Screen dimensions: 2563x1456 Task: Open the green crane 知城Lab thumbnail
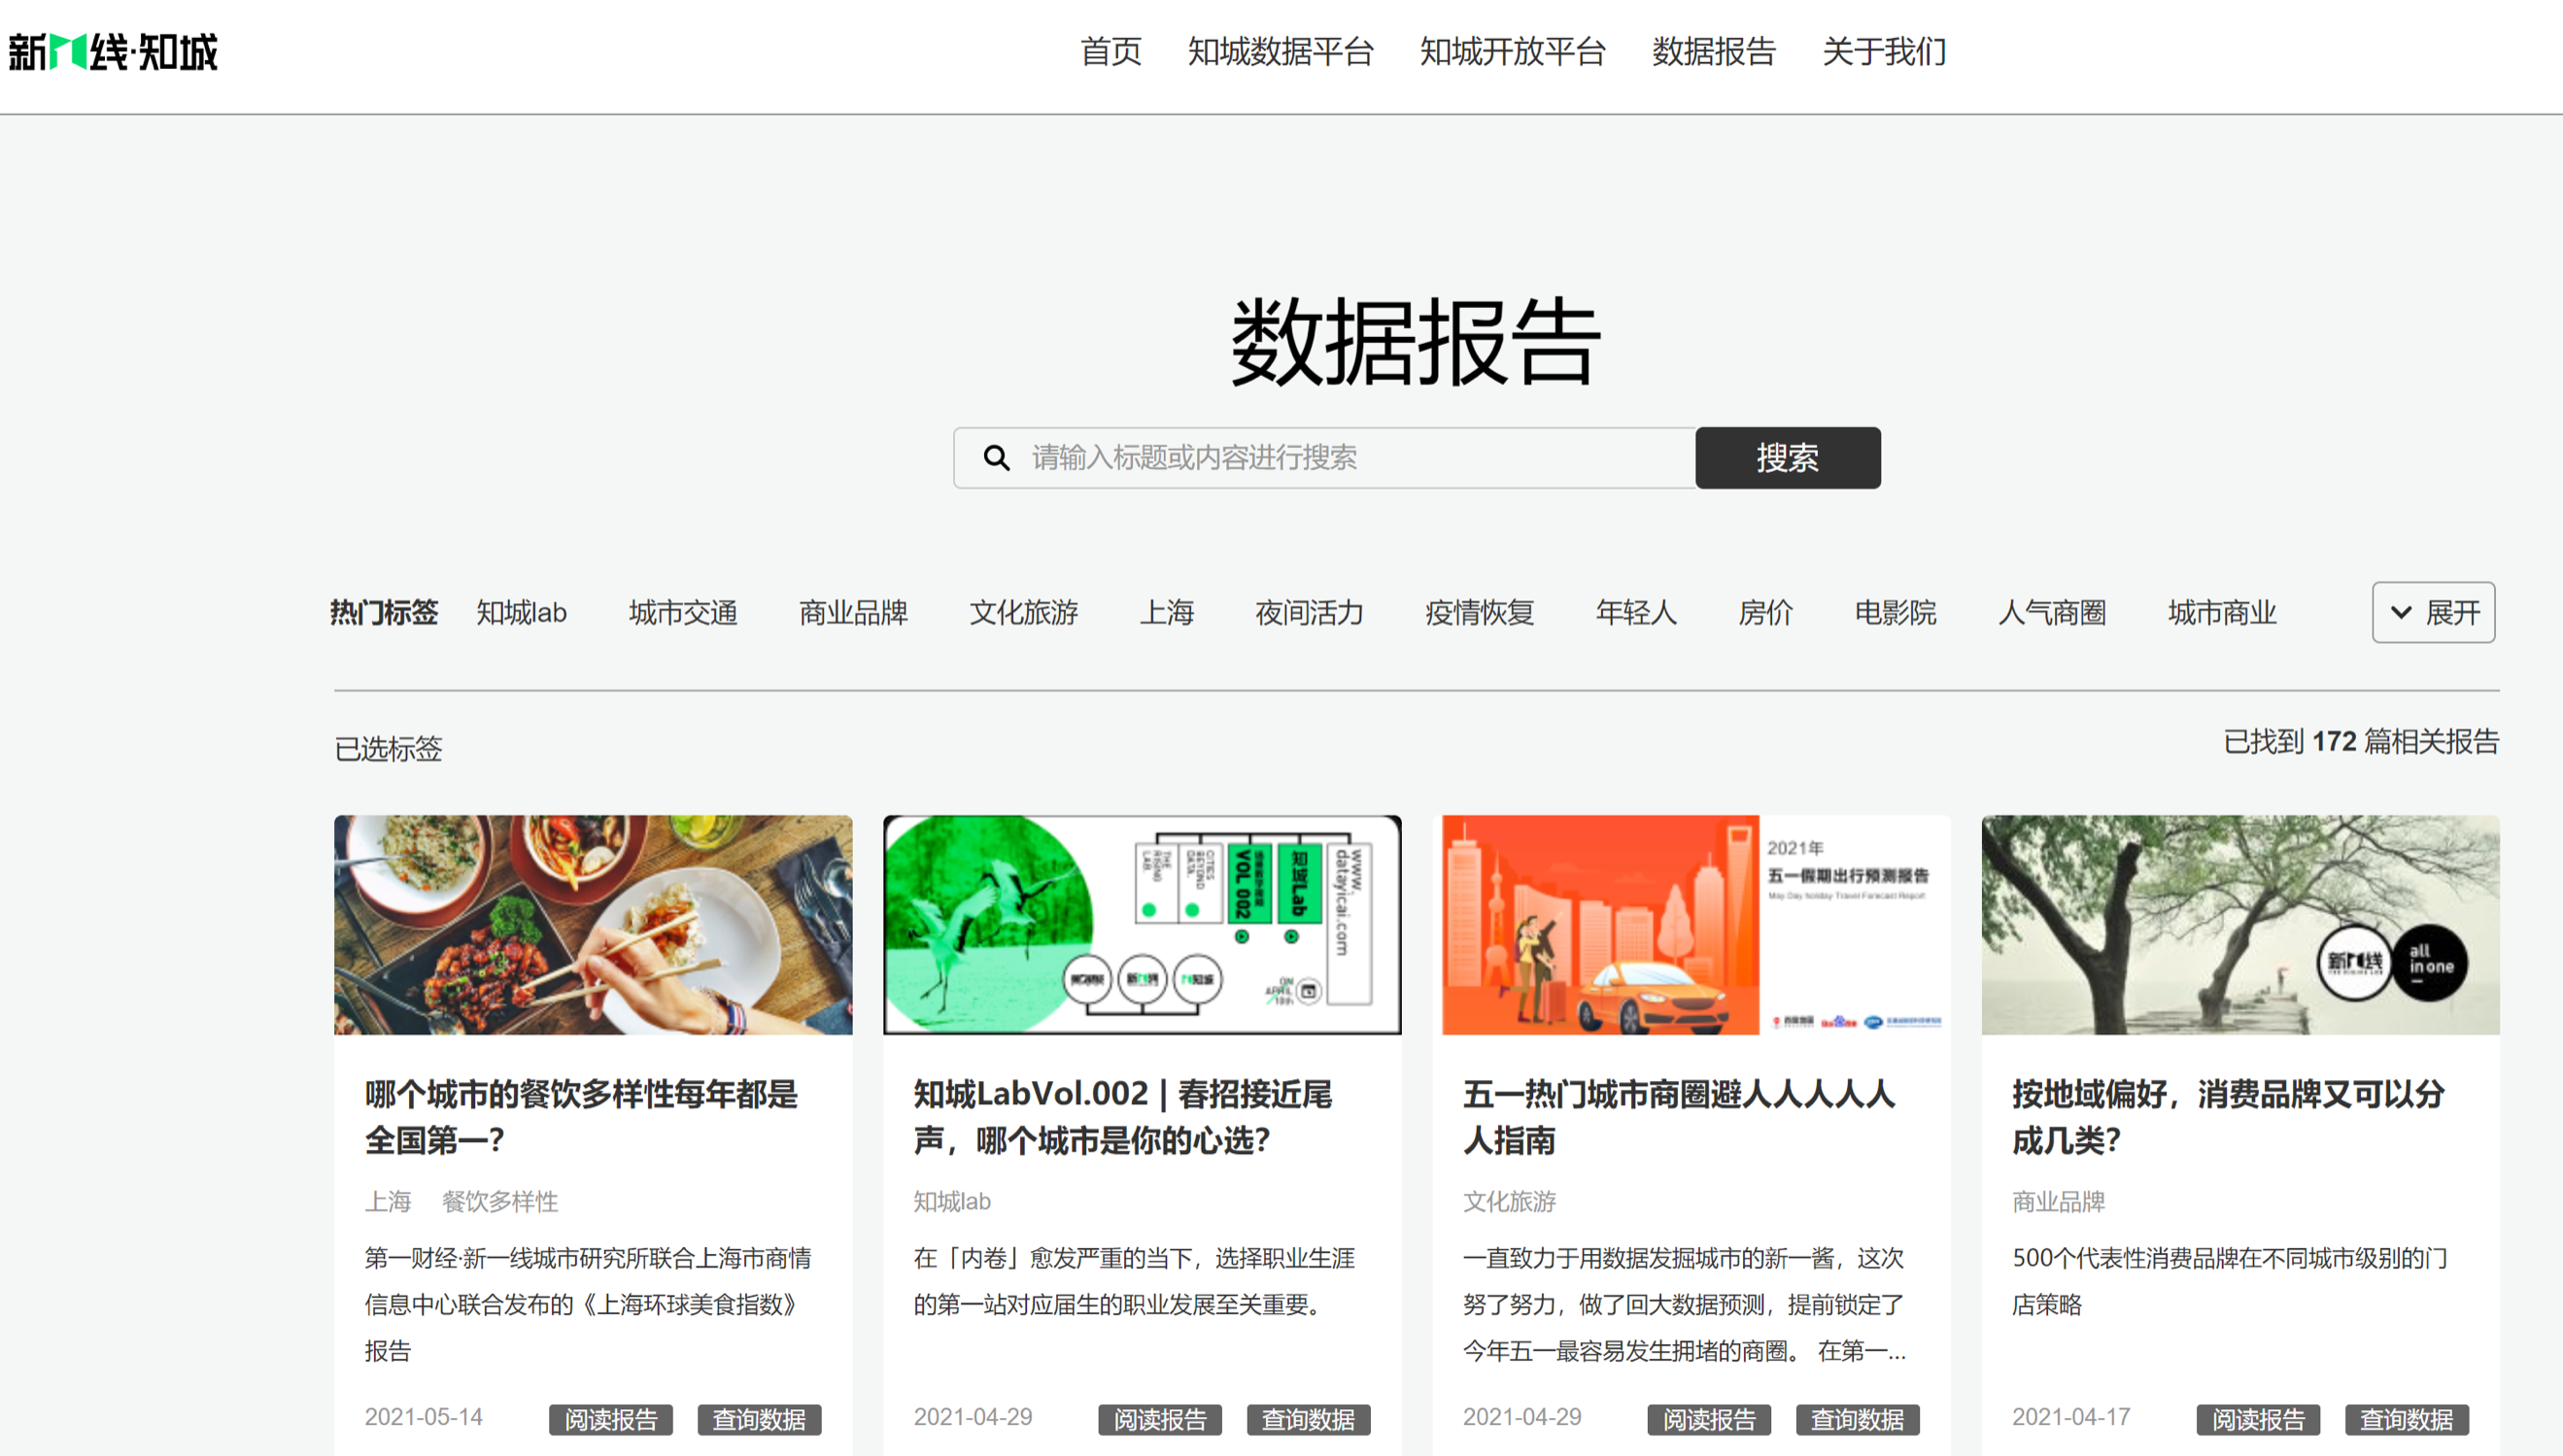point(1142,924)
